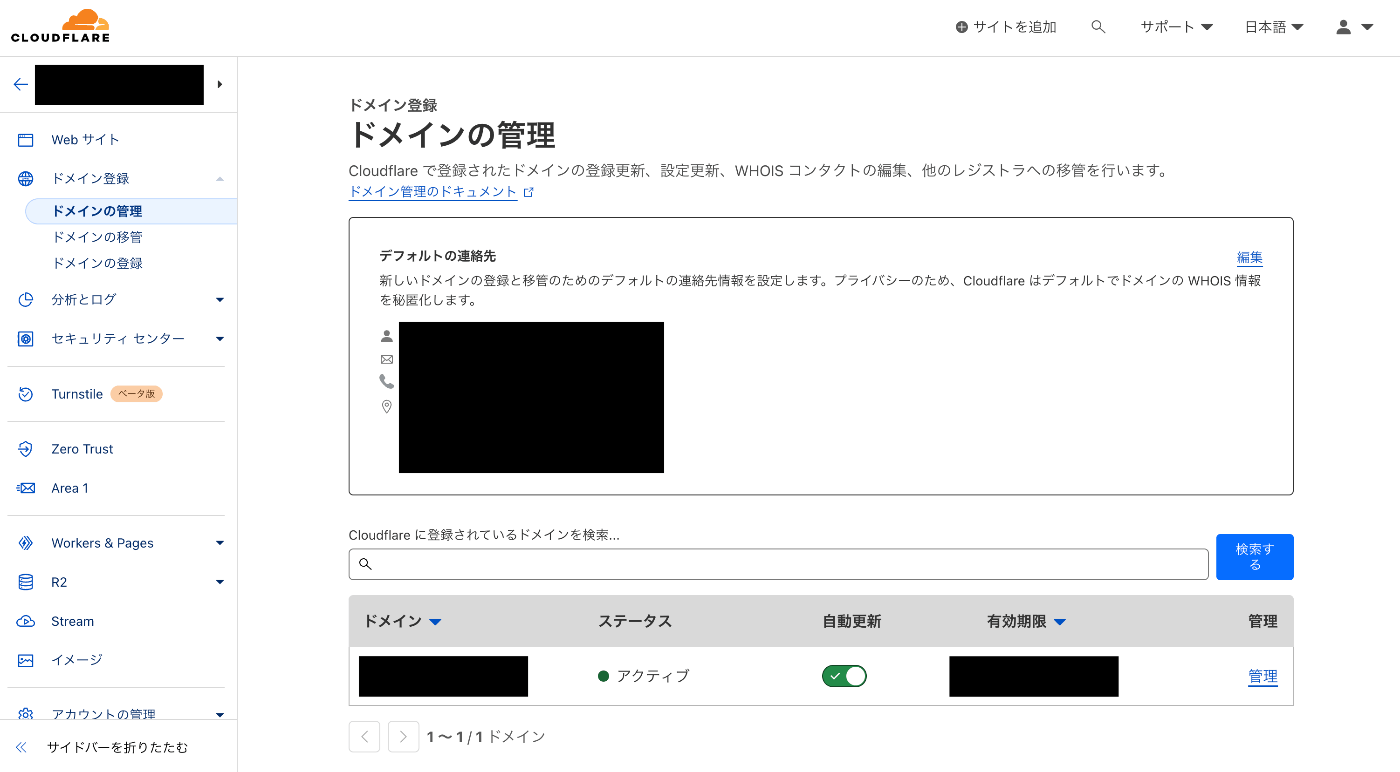Click the external link icon after ドメイン管理のドキュメント

[529, 192]
